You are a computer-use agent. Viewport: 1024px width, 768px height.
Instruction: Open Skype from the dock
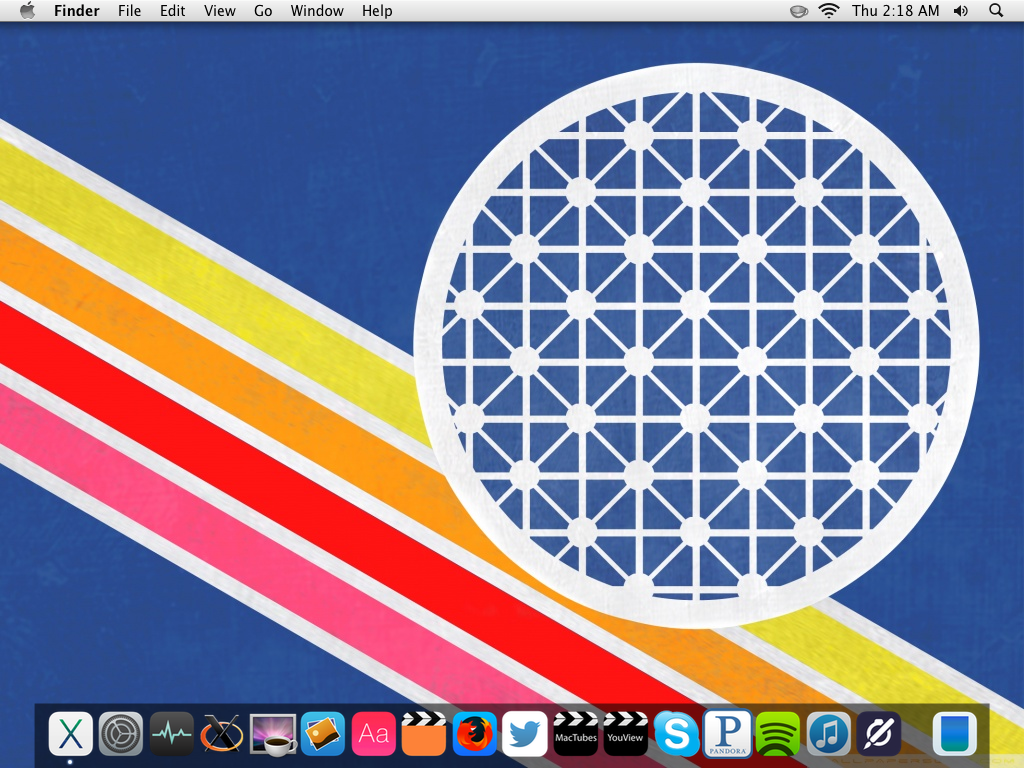677,733
